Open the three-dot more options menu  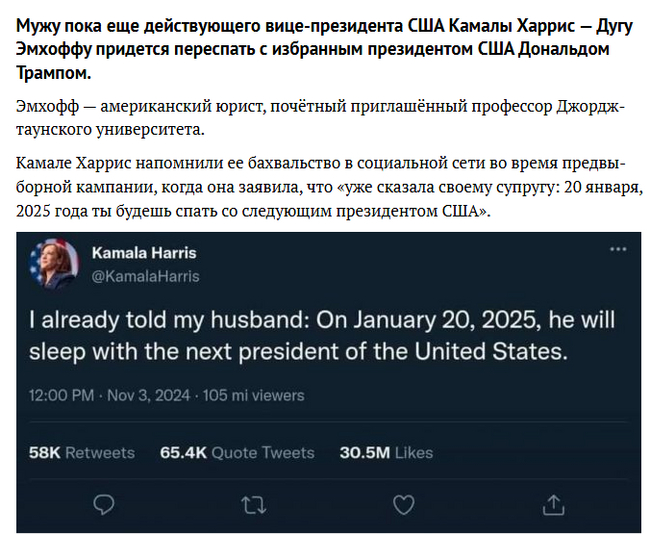click(x=620, y=249)
